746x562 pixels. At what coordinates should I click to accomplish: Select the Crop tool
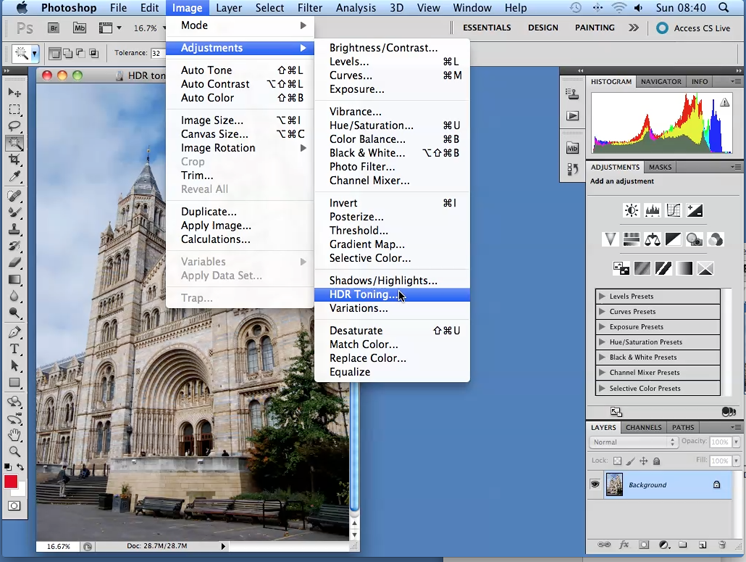tap(14, 159)
